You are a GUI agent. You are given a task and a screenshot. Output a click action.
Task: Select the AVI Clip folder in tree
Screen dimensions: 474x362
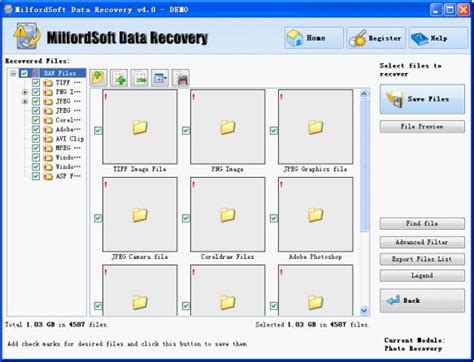64,139
